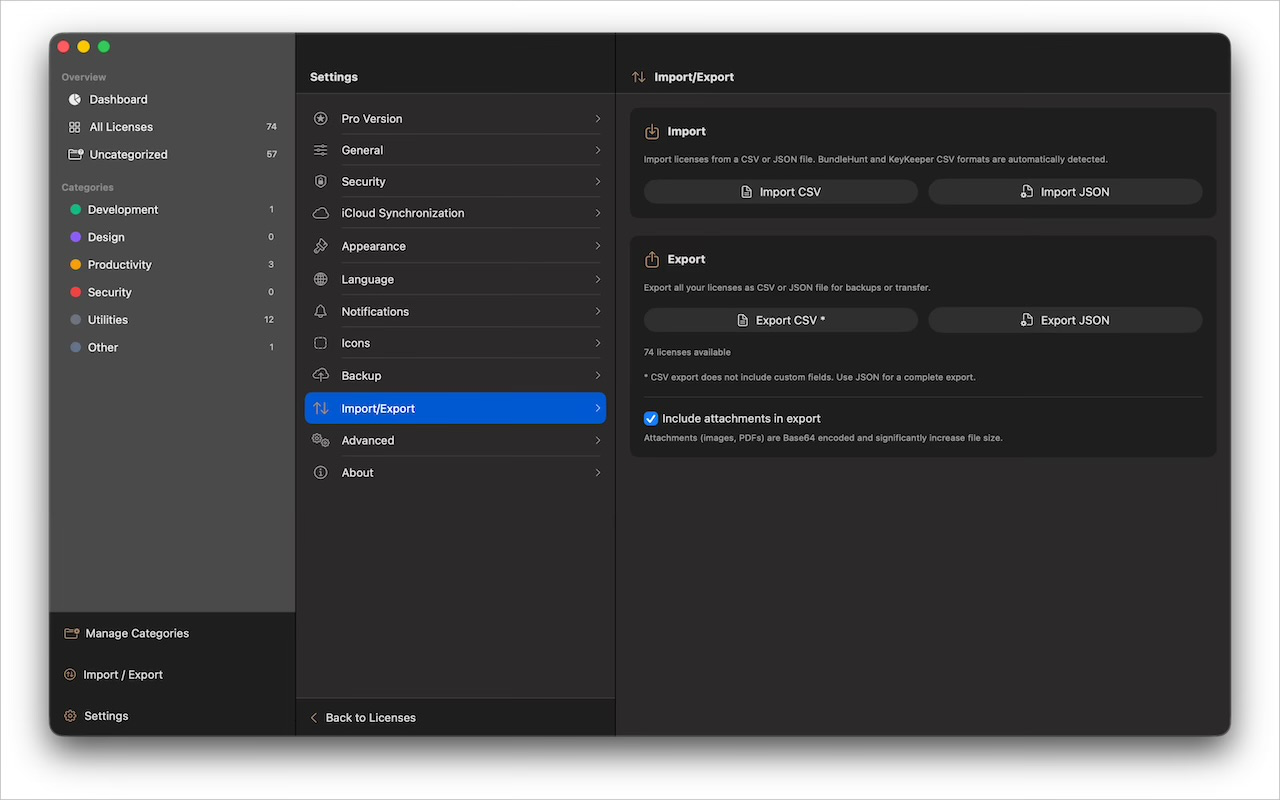This screenshot has height=800, width=1280.
Task: Click the Uncategorized folder icon
Action: (75, 154)
